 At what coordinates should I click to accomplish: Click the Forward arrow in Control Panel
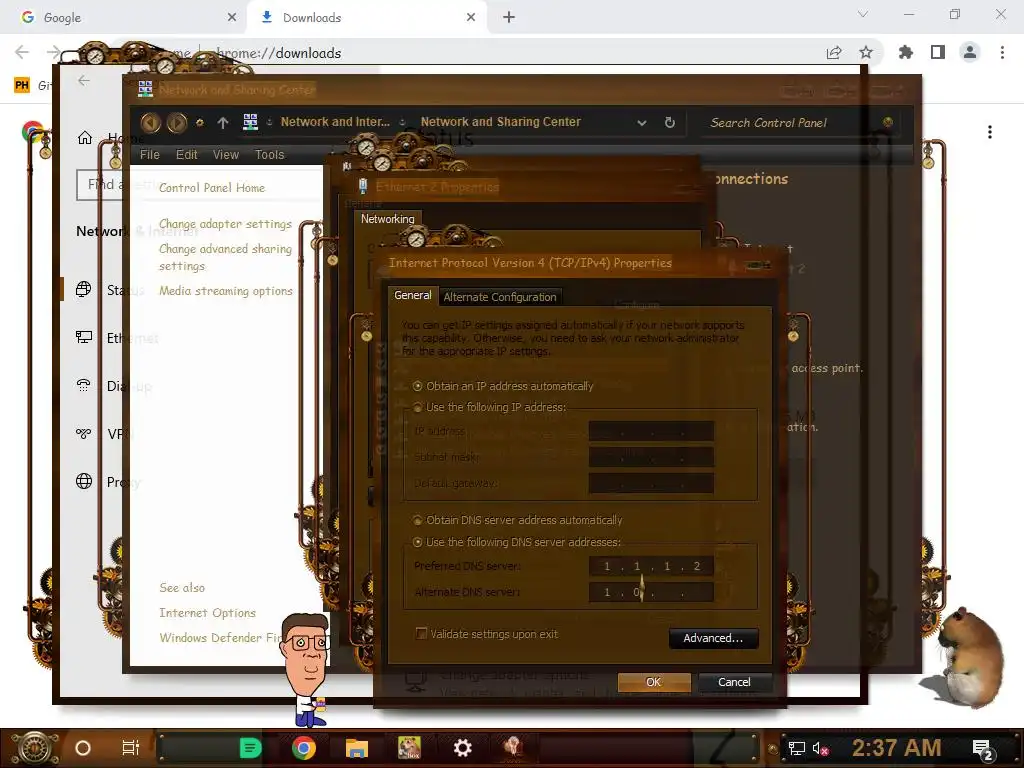(x=177, y=122)
